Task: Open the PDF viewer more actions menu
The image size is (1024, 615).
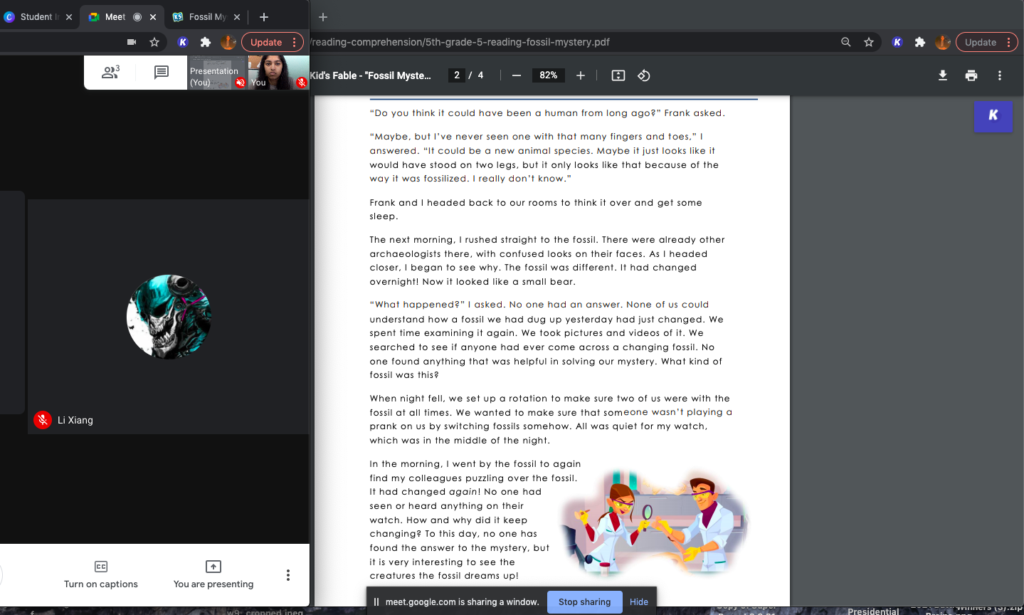Action: pos(999,75)
